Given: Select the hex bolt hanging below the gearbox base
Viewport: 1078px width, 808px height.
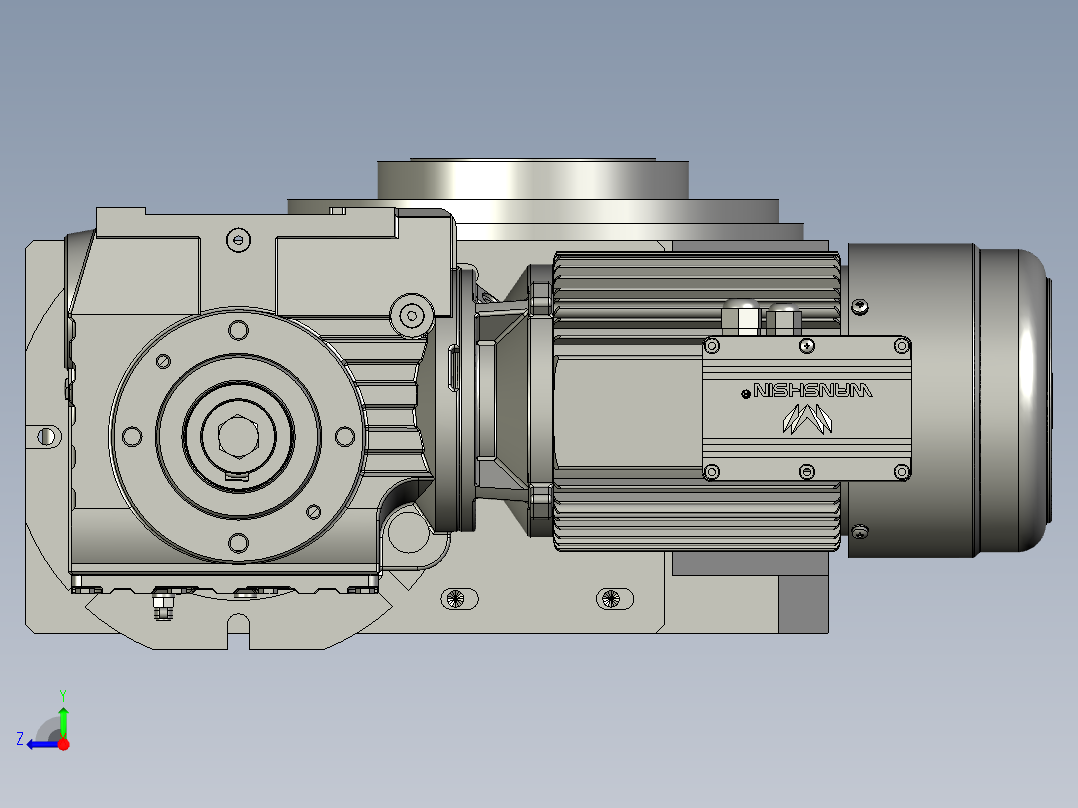Looking at the screenshot, I should [x=162, y=605].
